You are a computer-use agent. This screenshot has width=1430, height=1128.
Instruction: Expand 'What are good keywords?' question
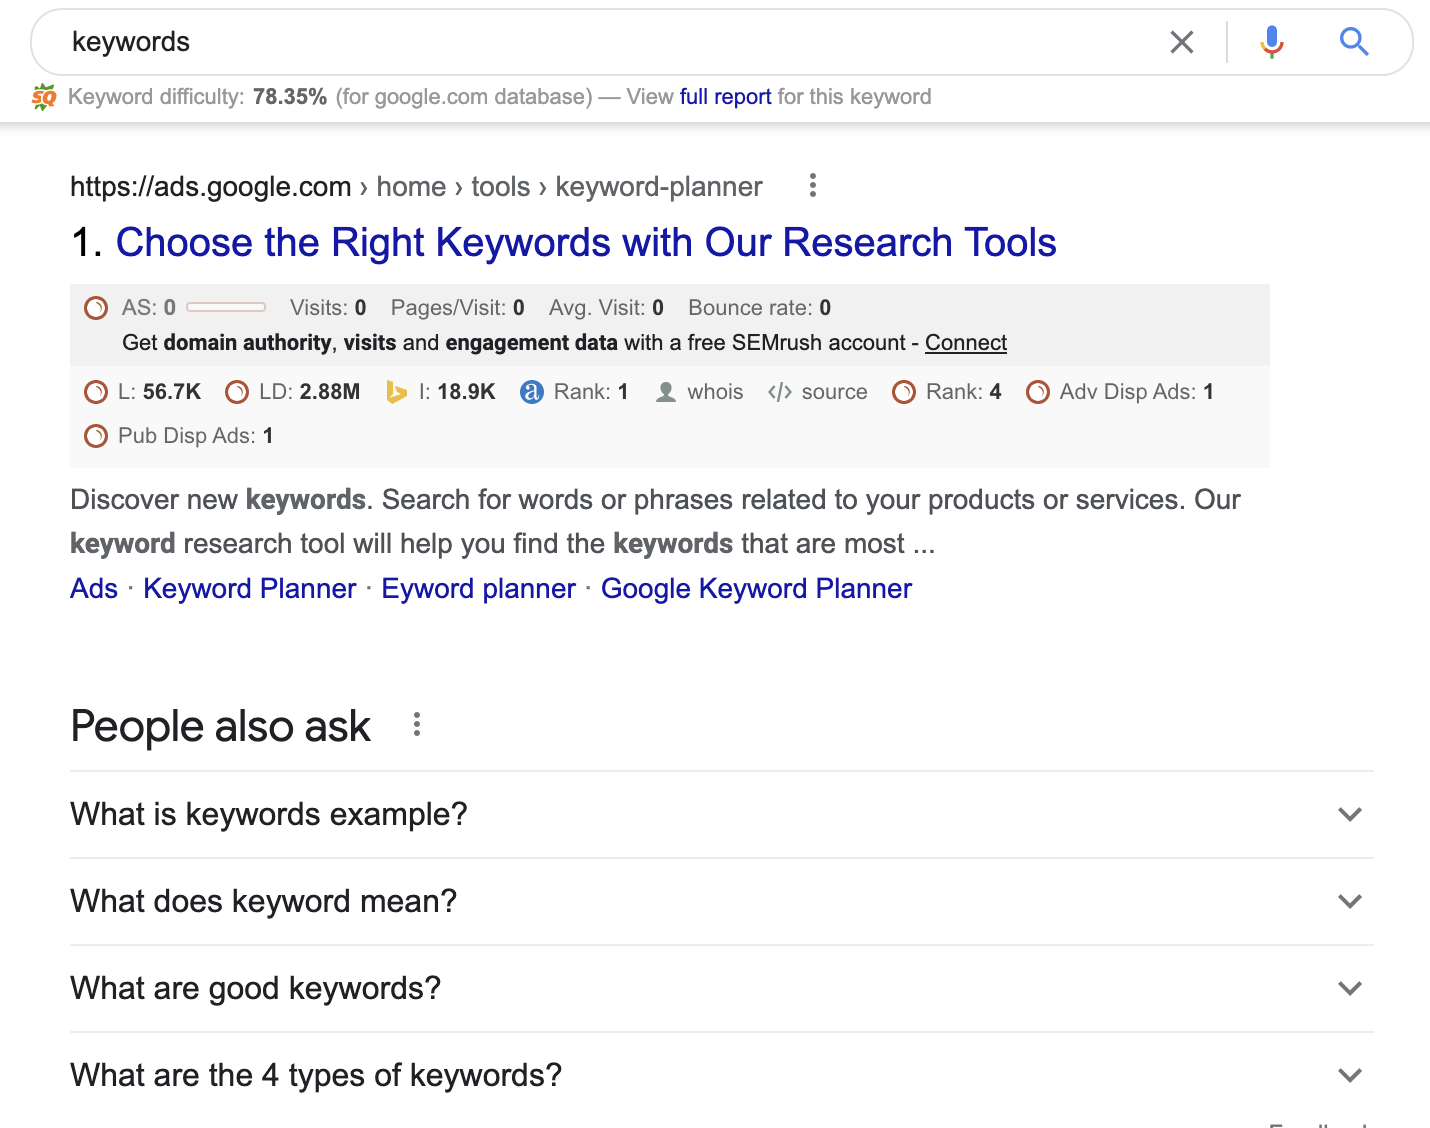(x=722, y=988)
